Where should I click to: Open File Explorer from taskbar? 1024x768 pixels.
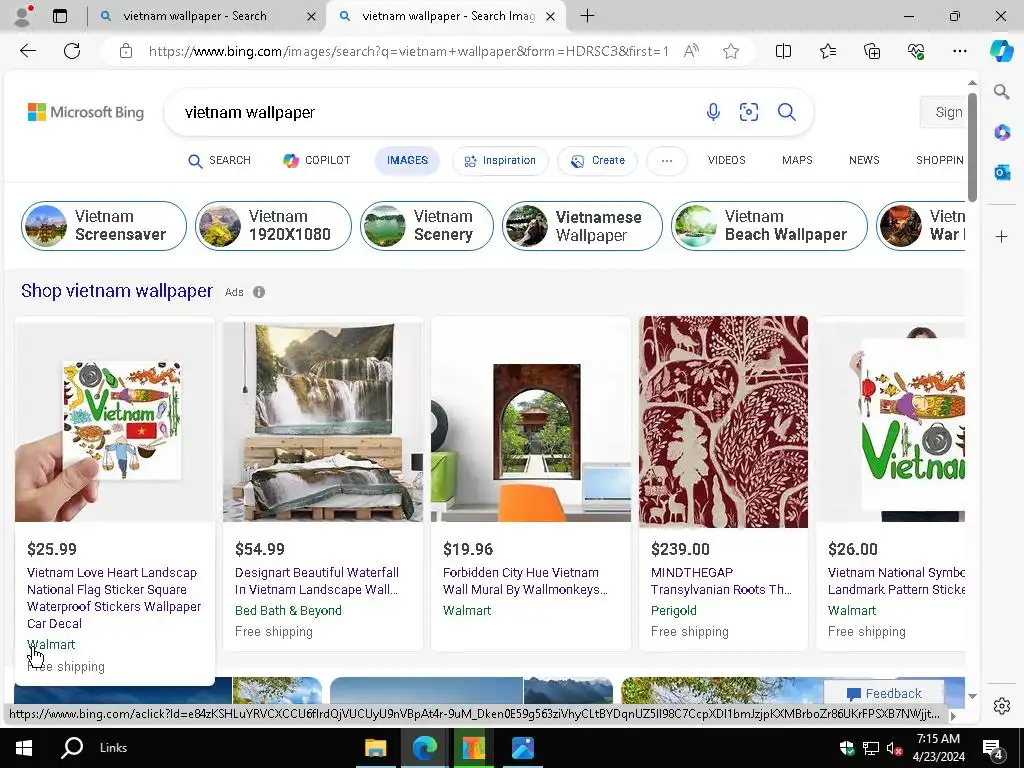[x=376, y=748]
